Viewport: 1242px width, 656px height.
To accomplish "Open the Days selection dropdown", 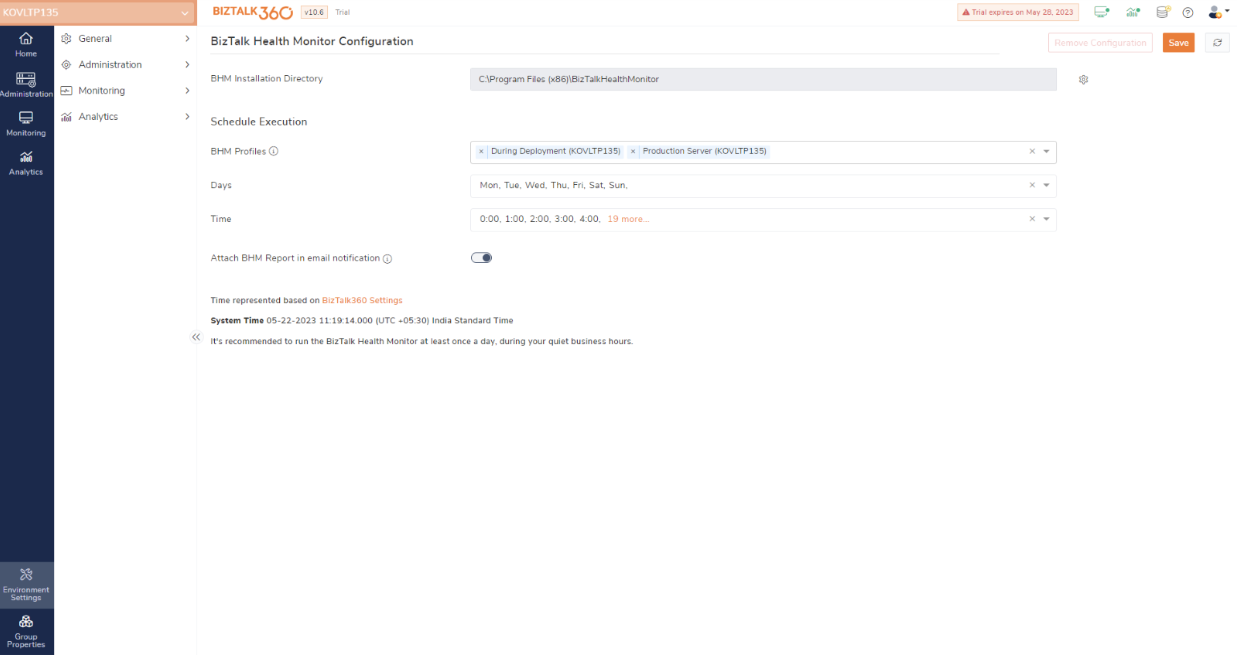I will coord(1046,185).
